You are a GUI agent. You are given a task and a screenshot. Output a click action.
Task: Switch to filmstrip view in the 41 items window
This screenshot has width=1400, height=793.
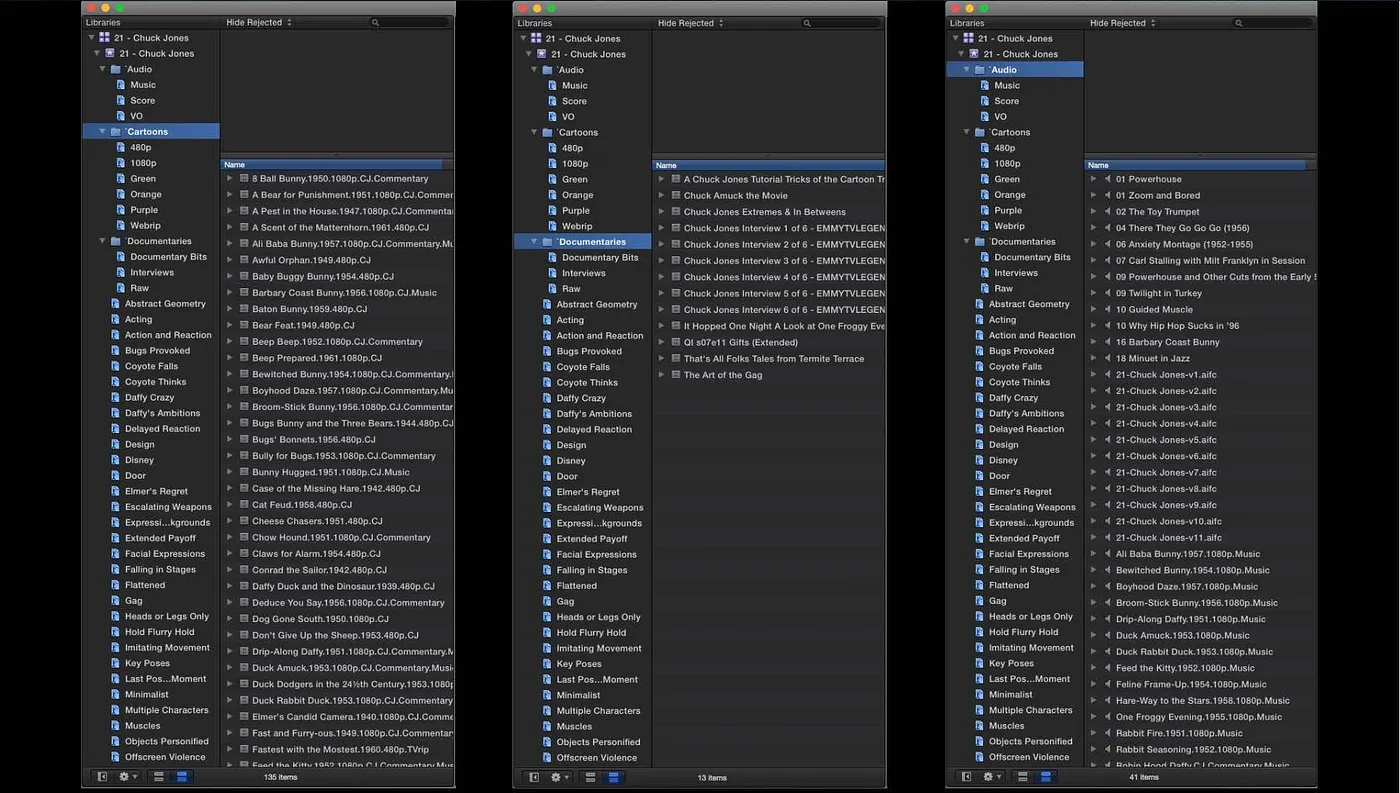point(1023,777)
